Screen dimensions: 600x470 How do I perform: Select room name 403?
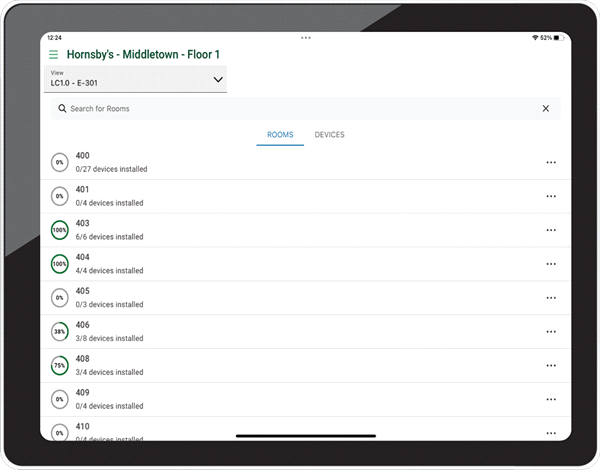82,223
